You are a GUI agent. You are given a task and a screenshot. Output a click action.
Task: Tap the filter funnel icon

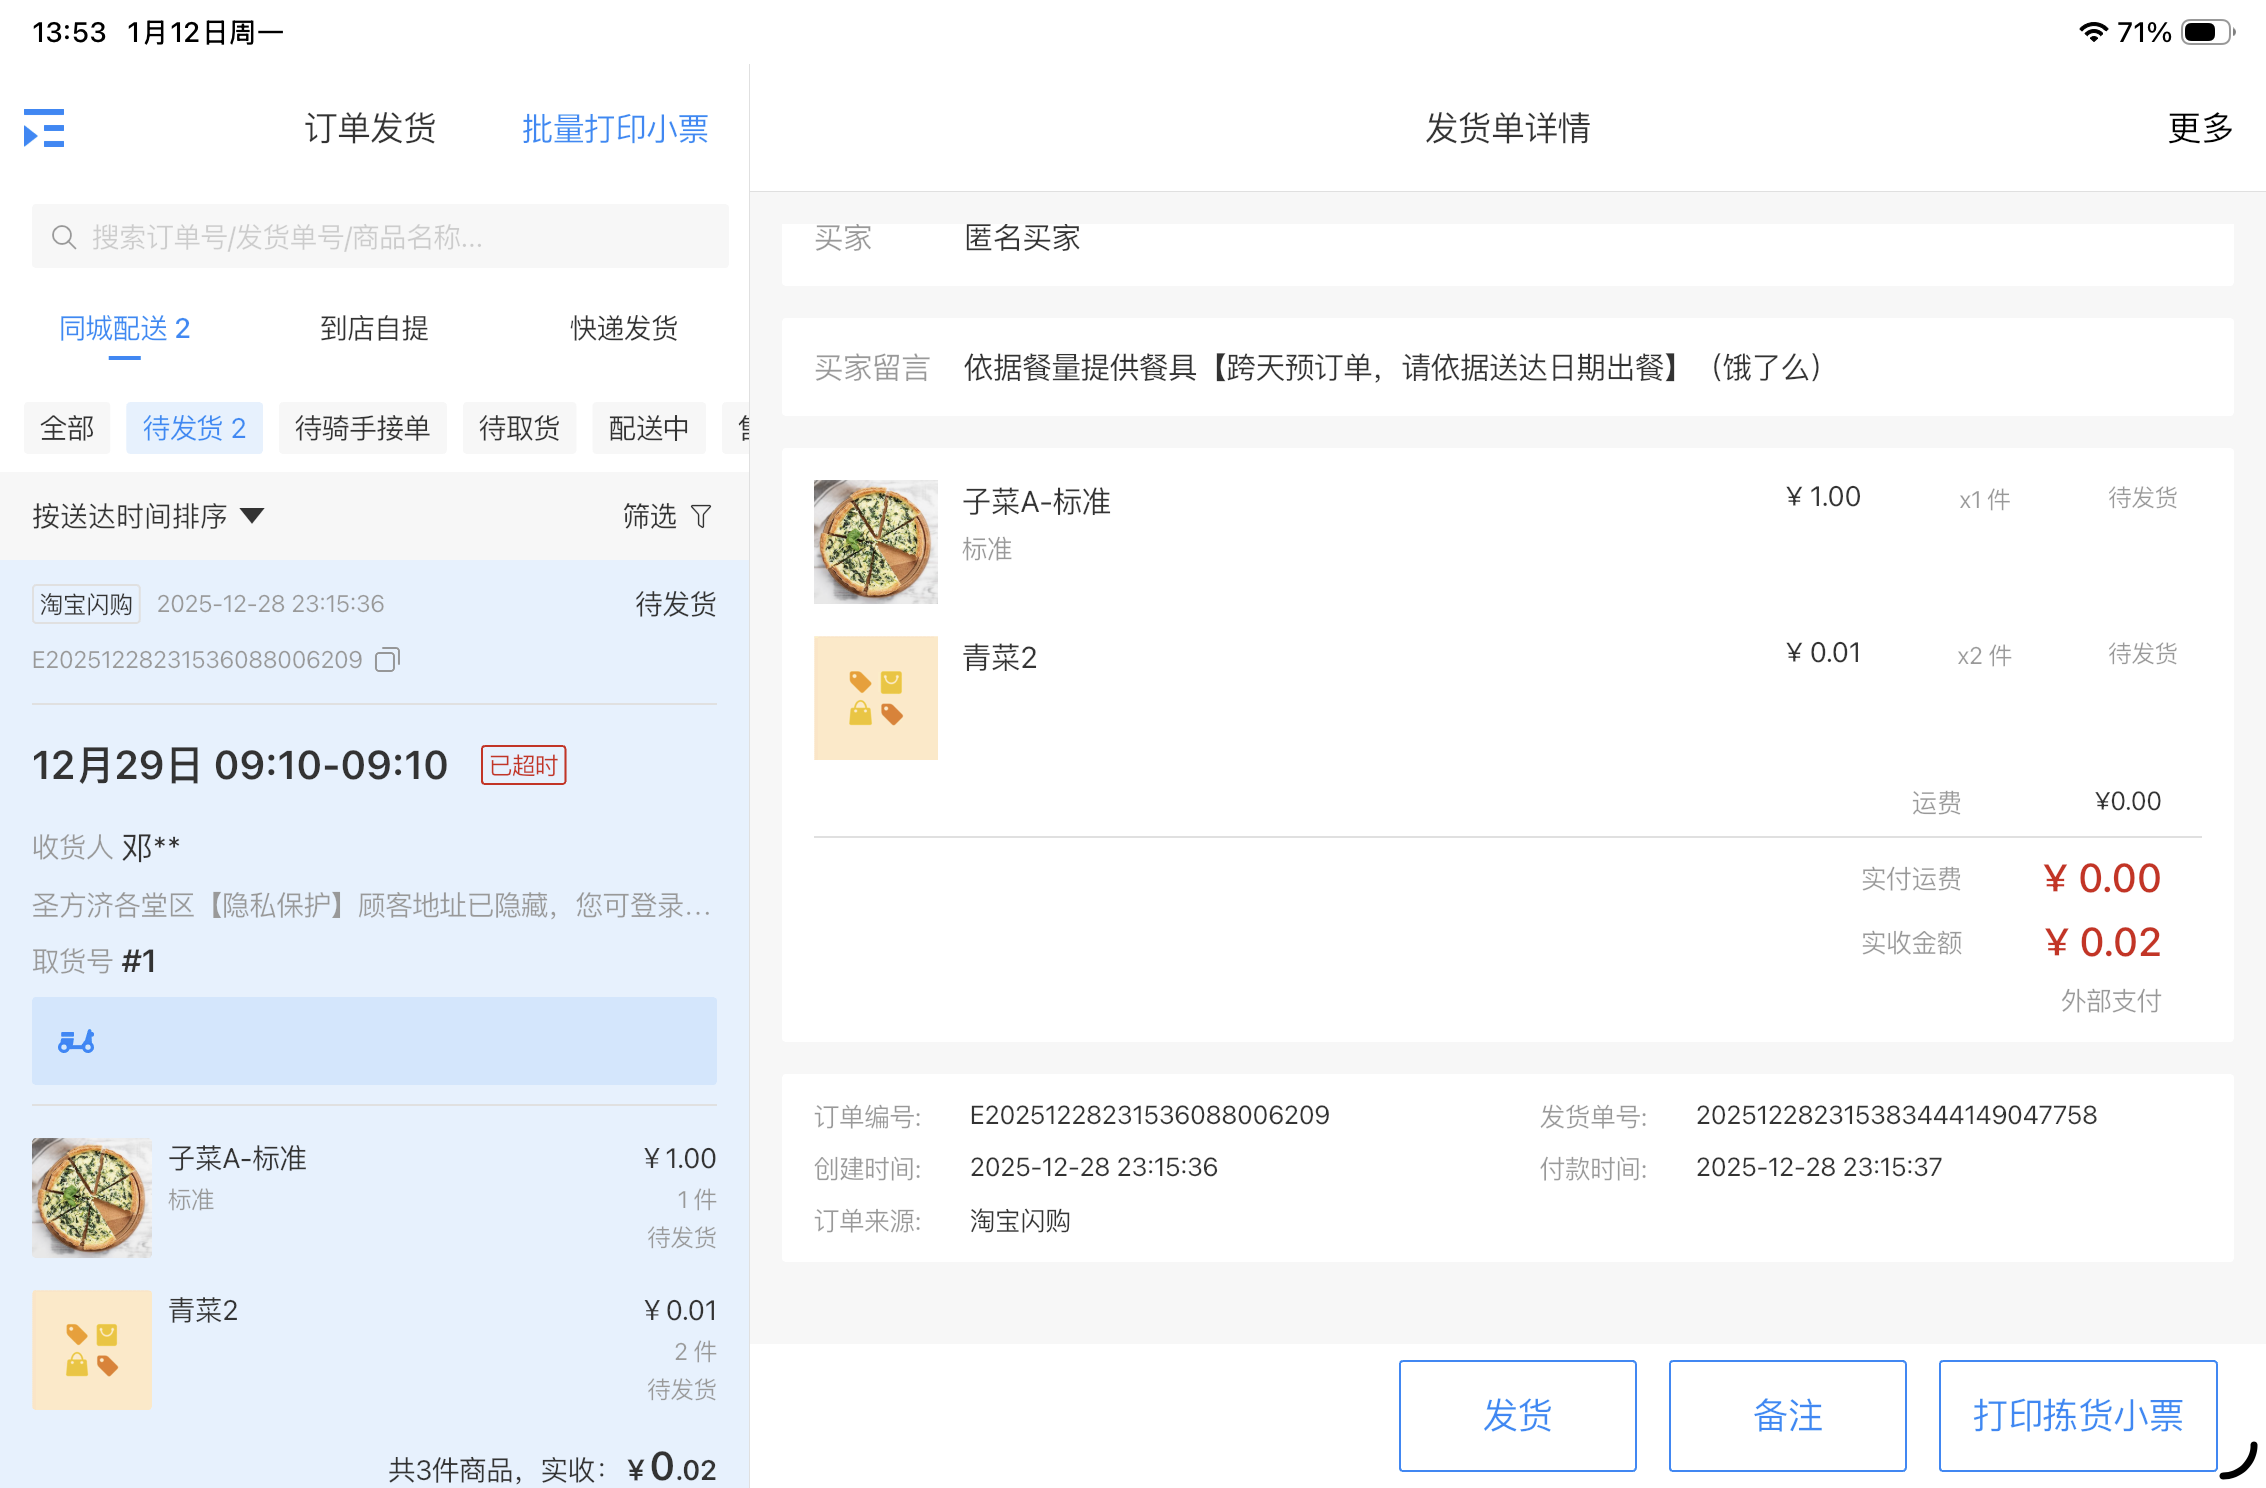click(702, 516)
